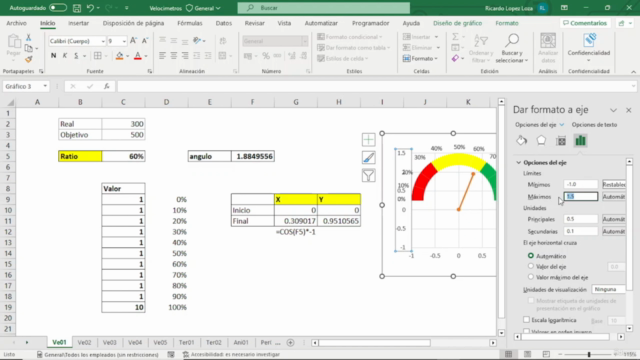Collapse the Opciones del eje section

point(518,162)
